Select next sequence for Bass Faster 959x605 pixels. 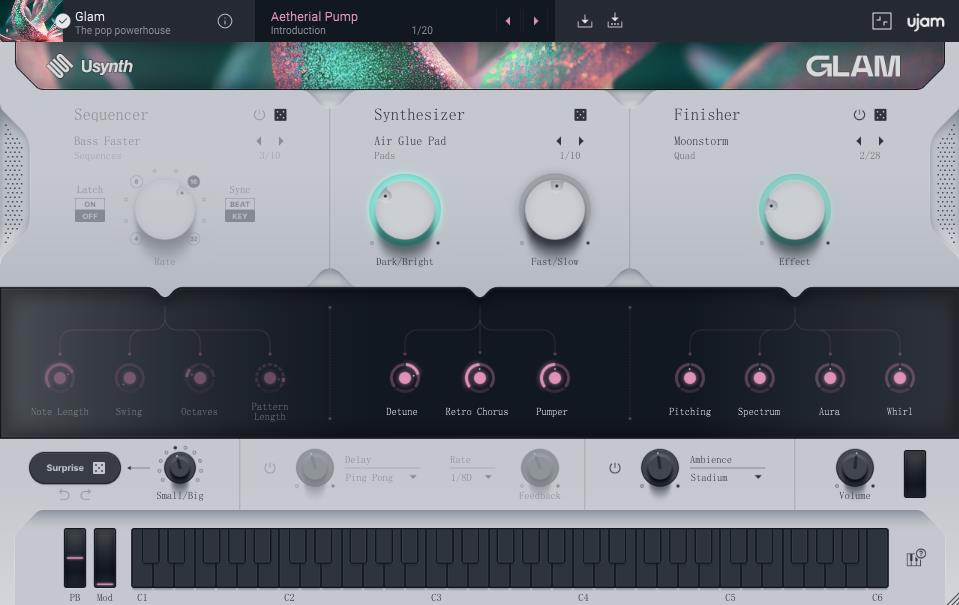pos(281,141)
